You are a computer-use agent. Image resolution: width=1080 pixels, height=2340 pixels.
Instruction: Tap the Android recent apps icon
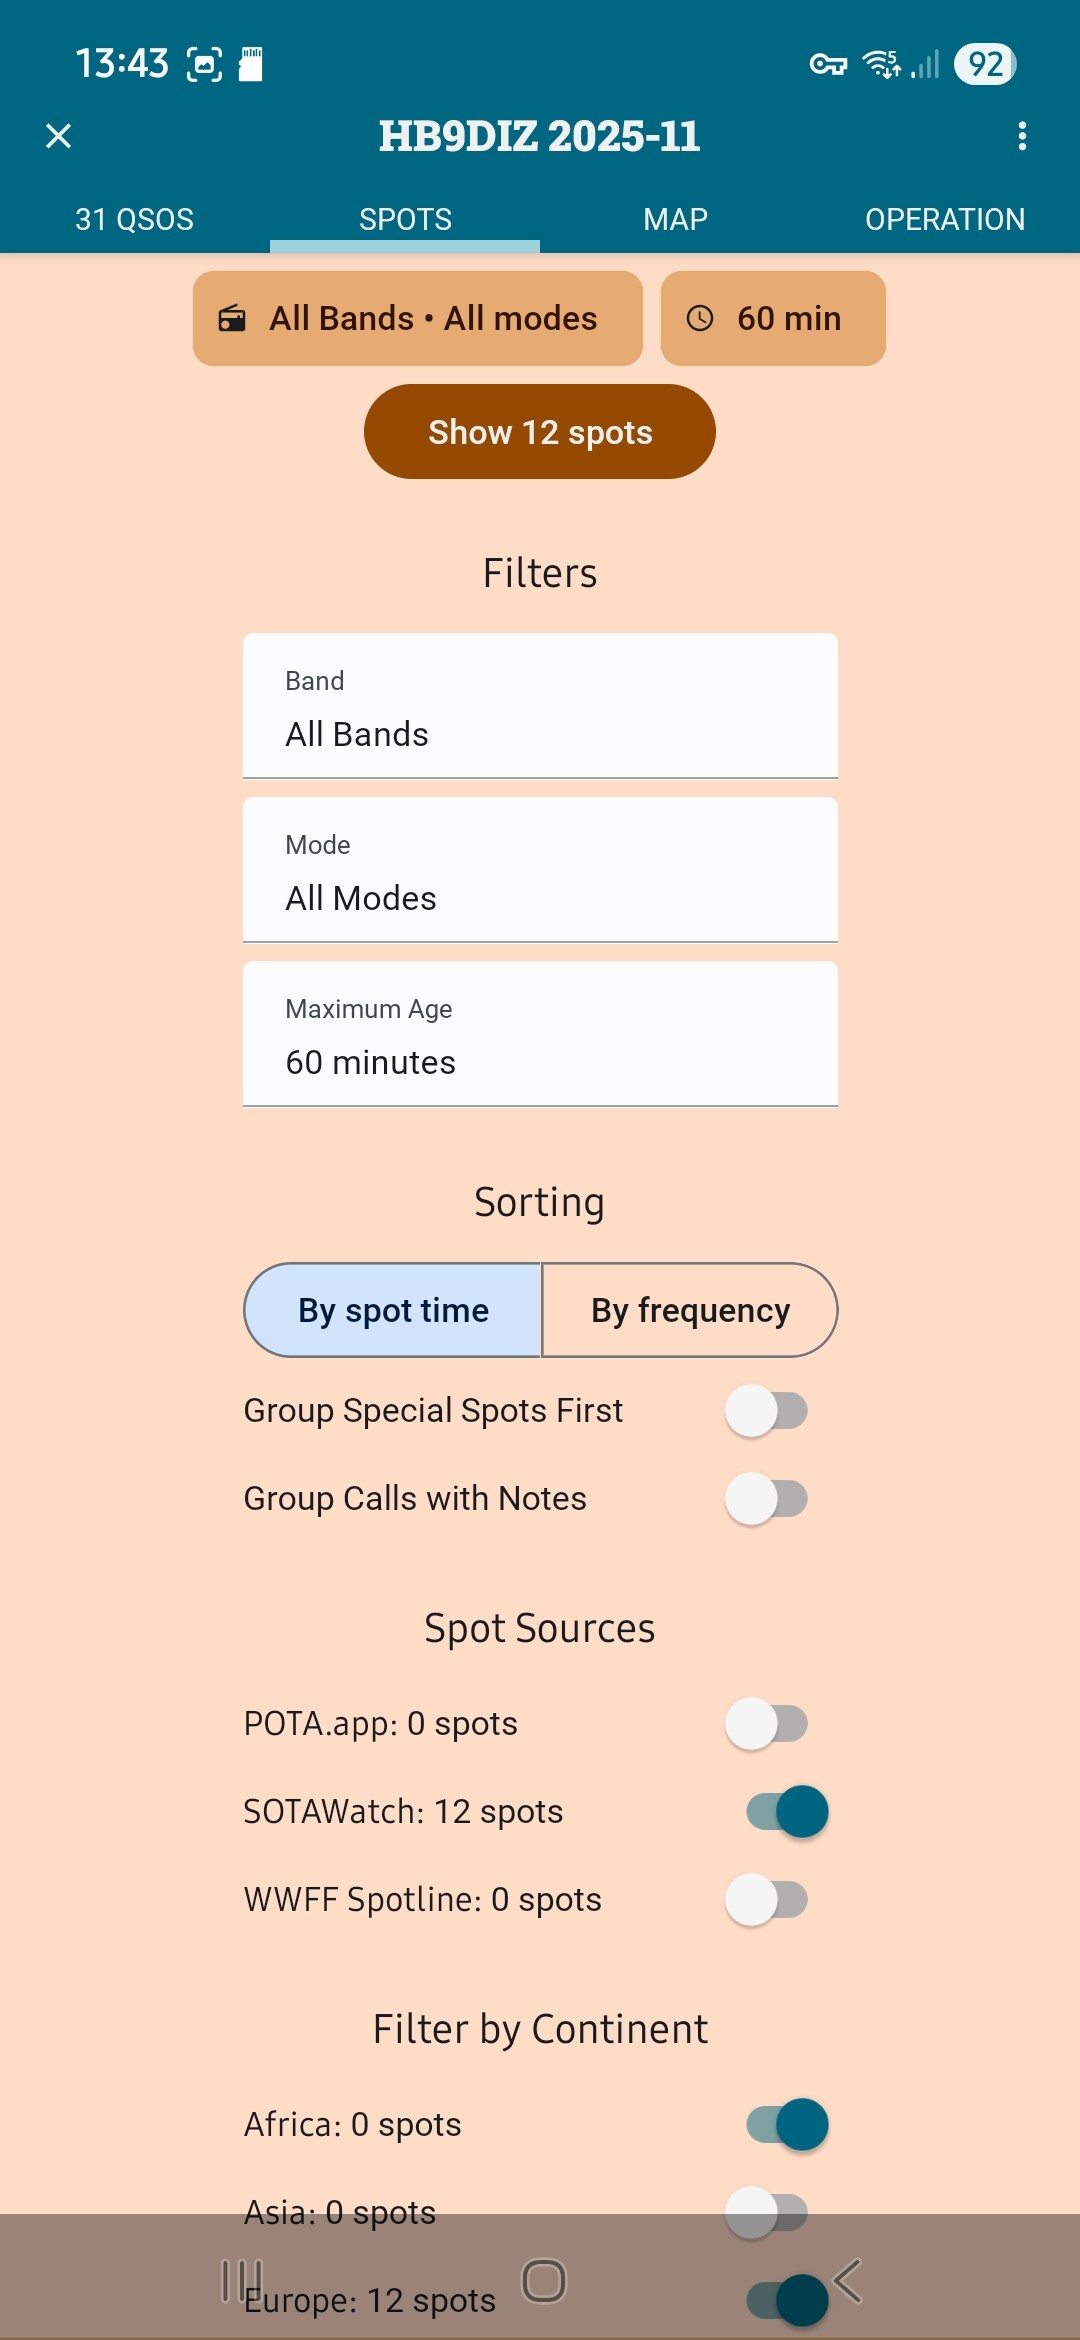click(x=241, y=2281)
